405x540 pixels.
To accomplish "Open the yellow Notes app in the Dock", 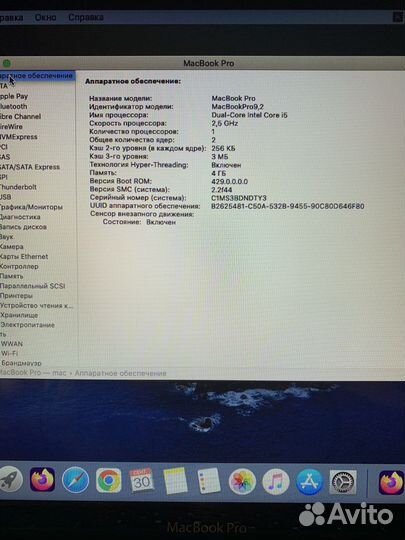I will click(x=175, y=481).
